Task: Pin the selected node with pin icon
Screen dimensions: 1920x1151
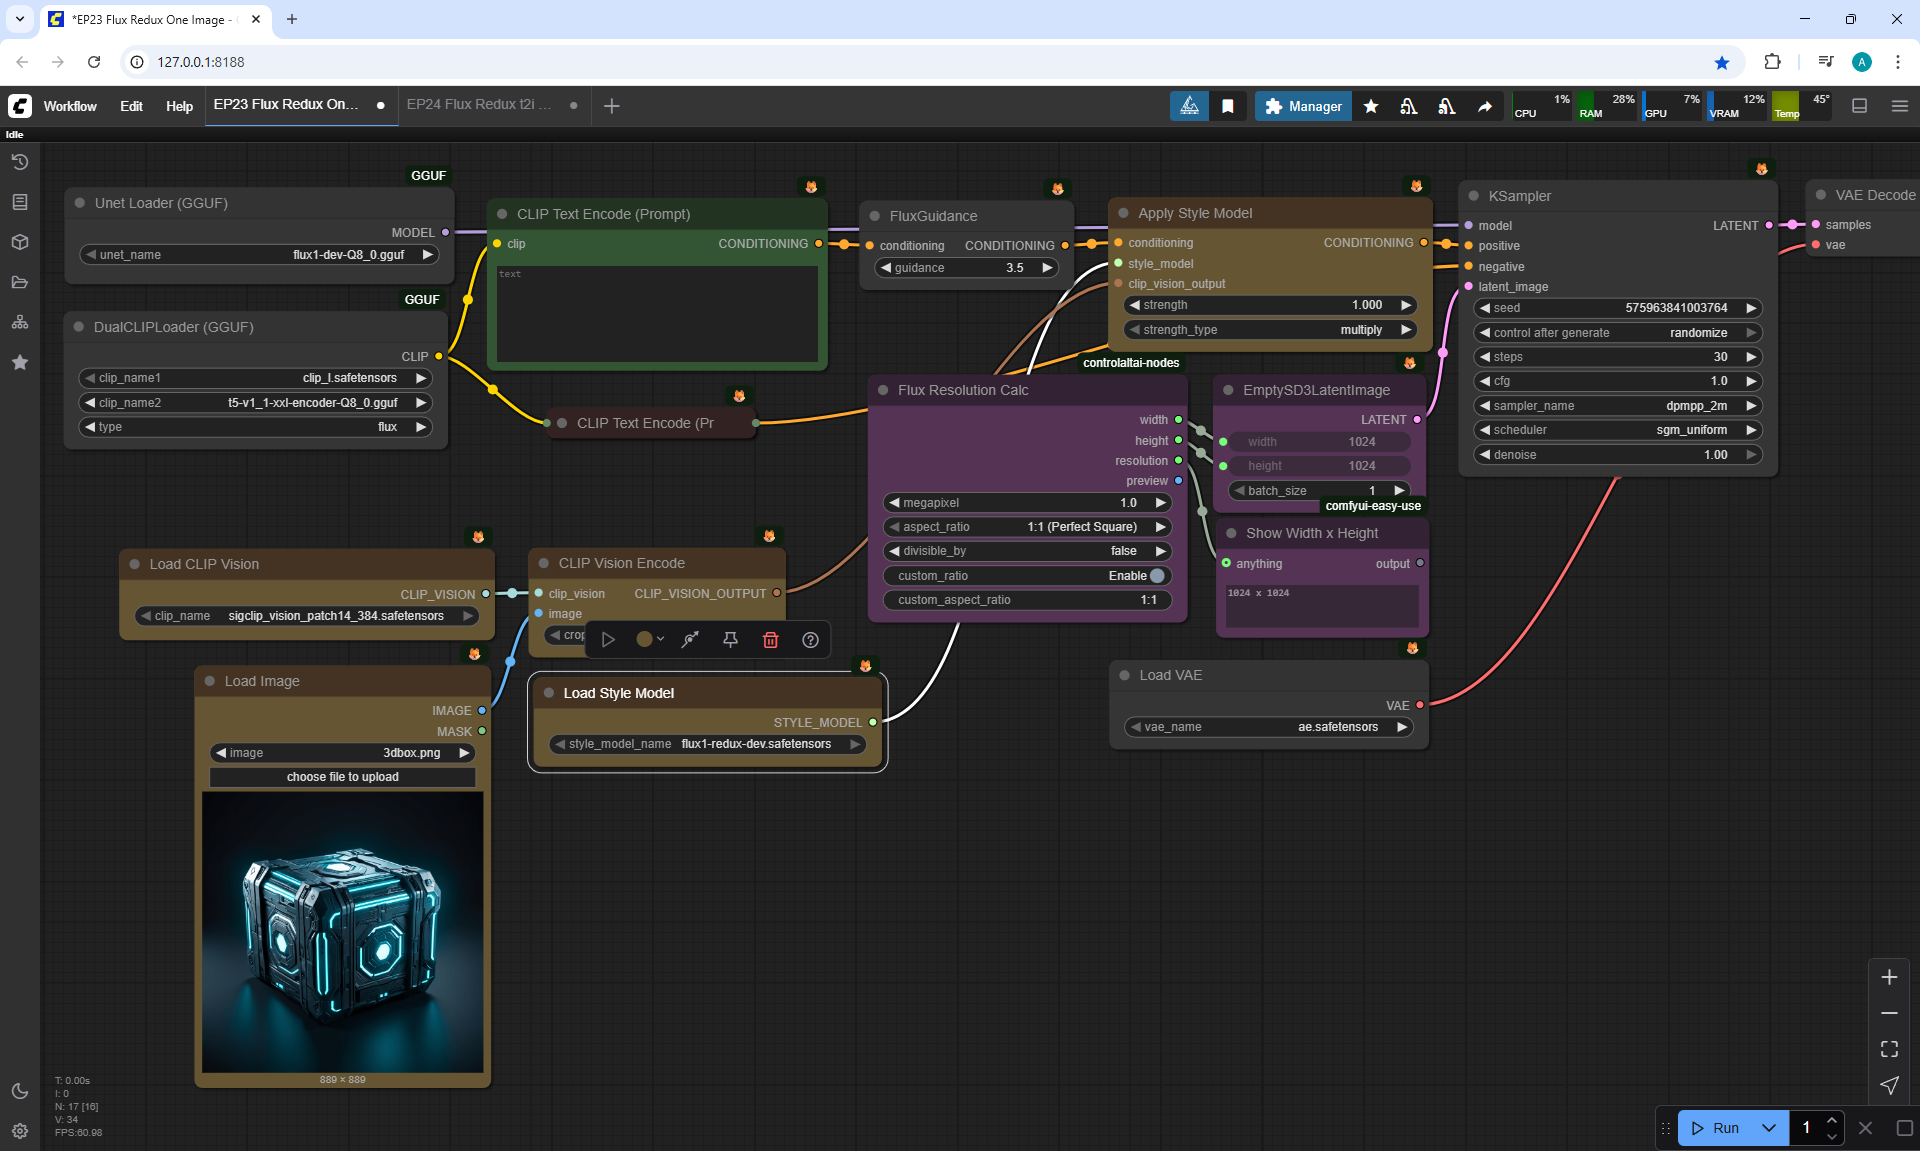Action: 730,640
